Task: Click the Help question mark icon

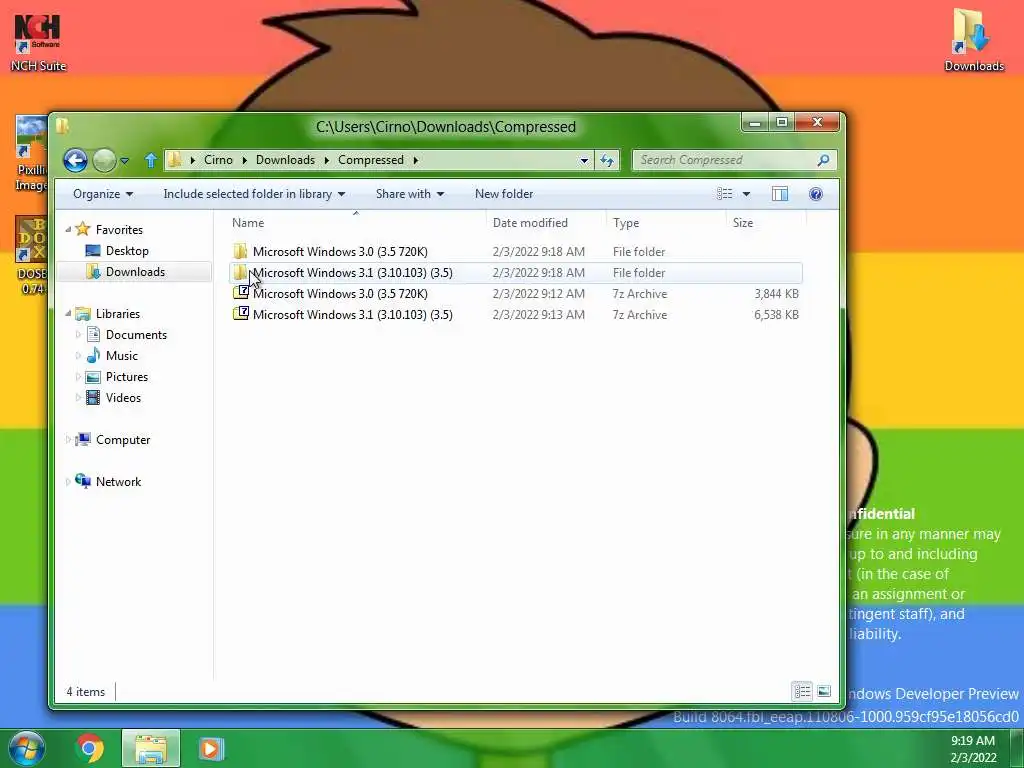Action: [816, 194]
